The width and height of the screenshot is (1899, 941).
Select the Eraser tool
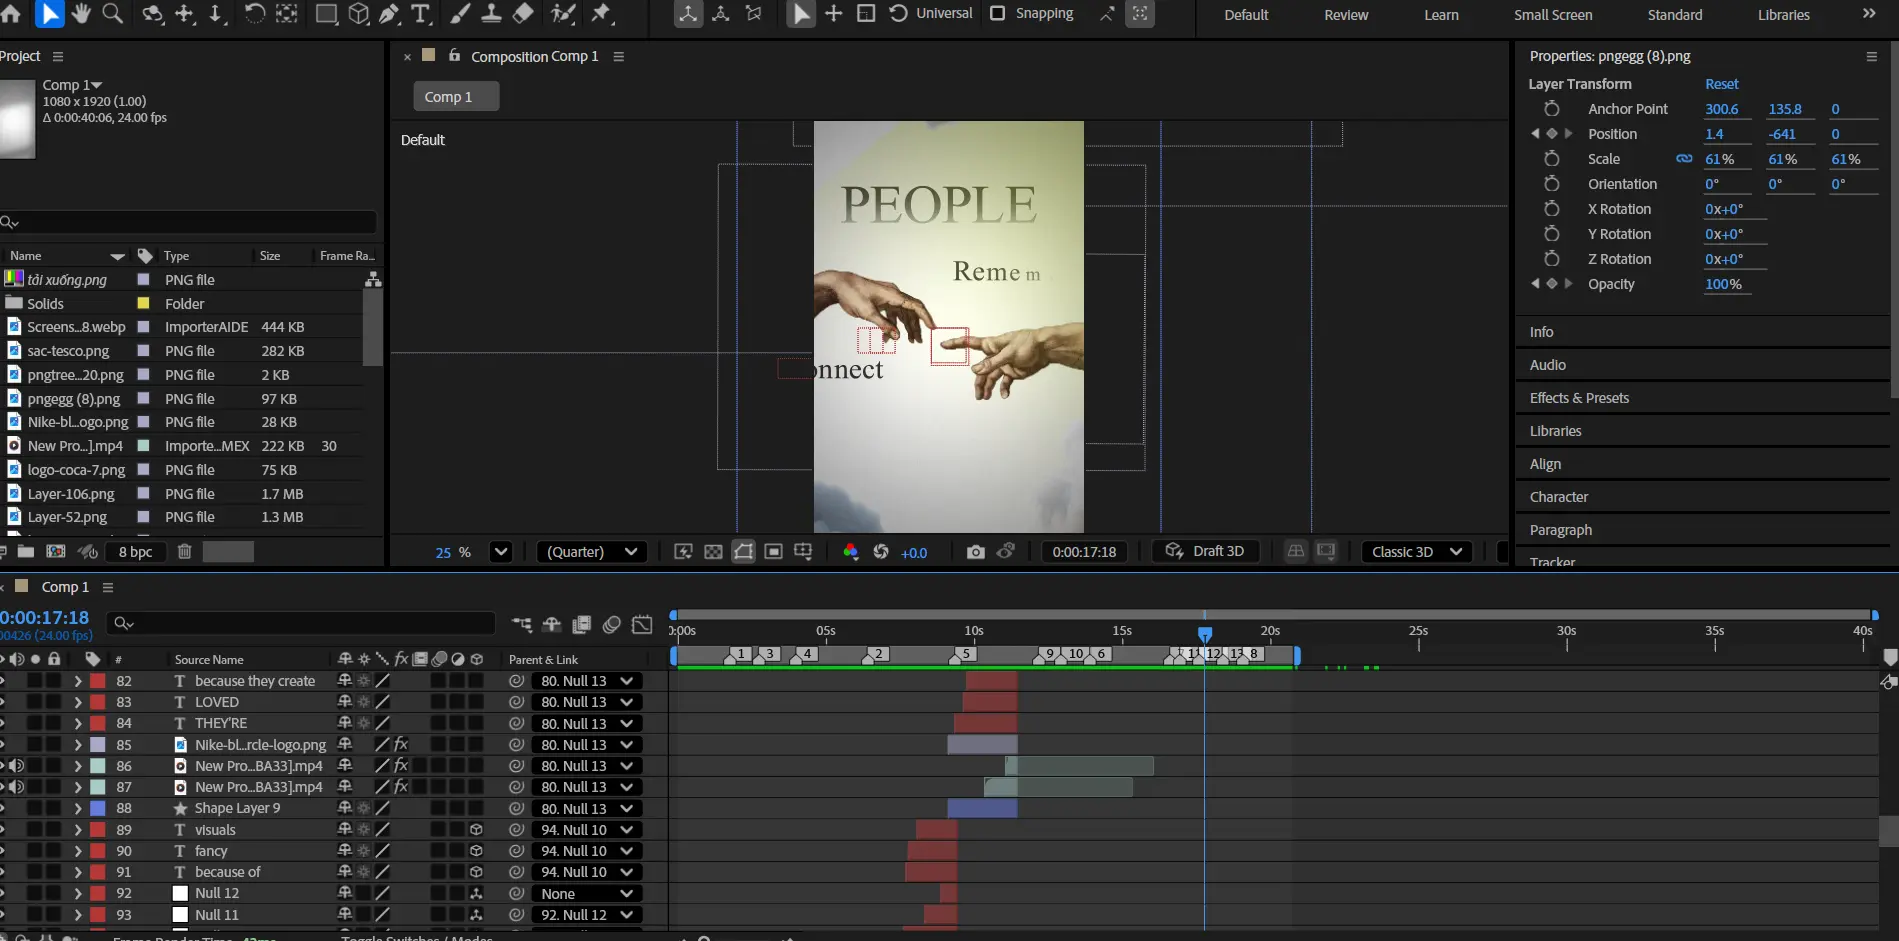(x=523, y=13)
